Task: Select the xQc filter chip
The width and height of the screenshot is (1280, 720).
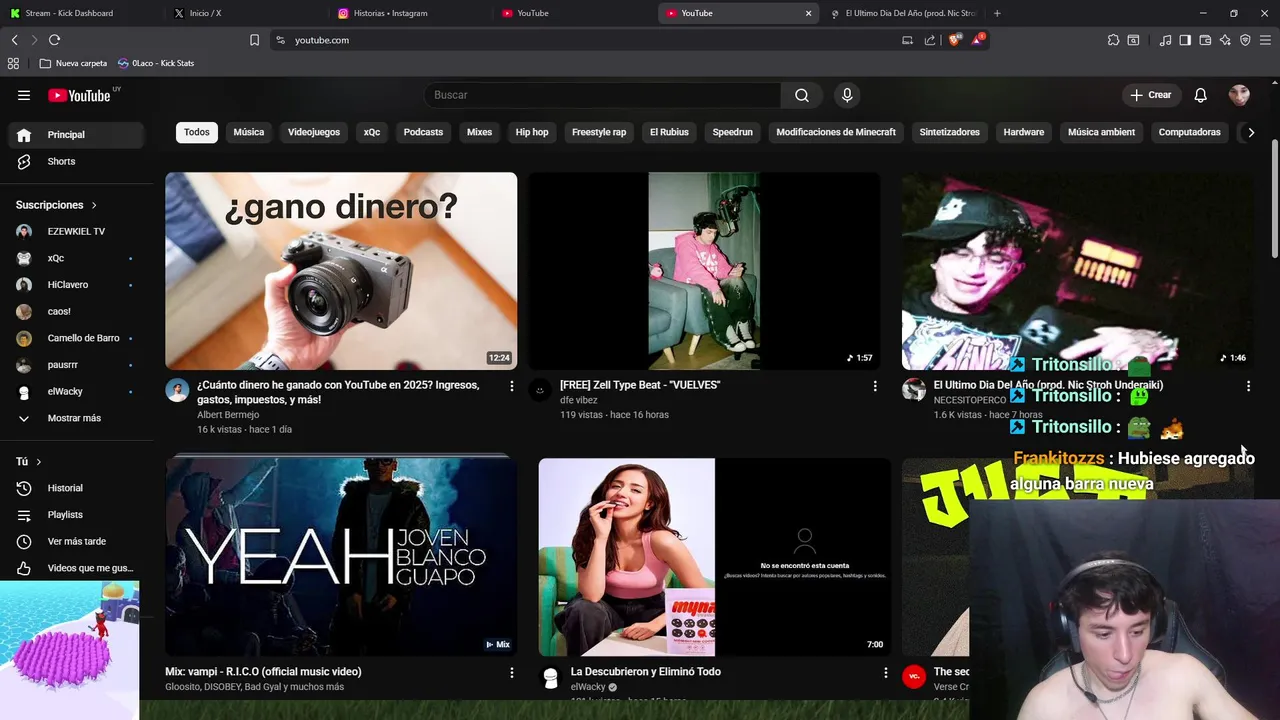Action: 372,132
